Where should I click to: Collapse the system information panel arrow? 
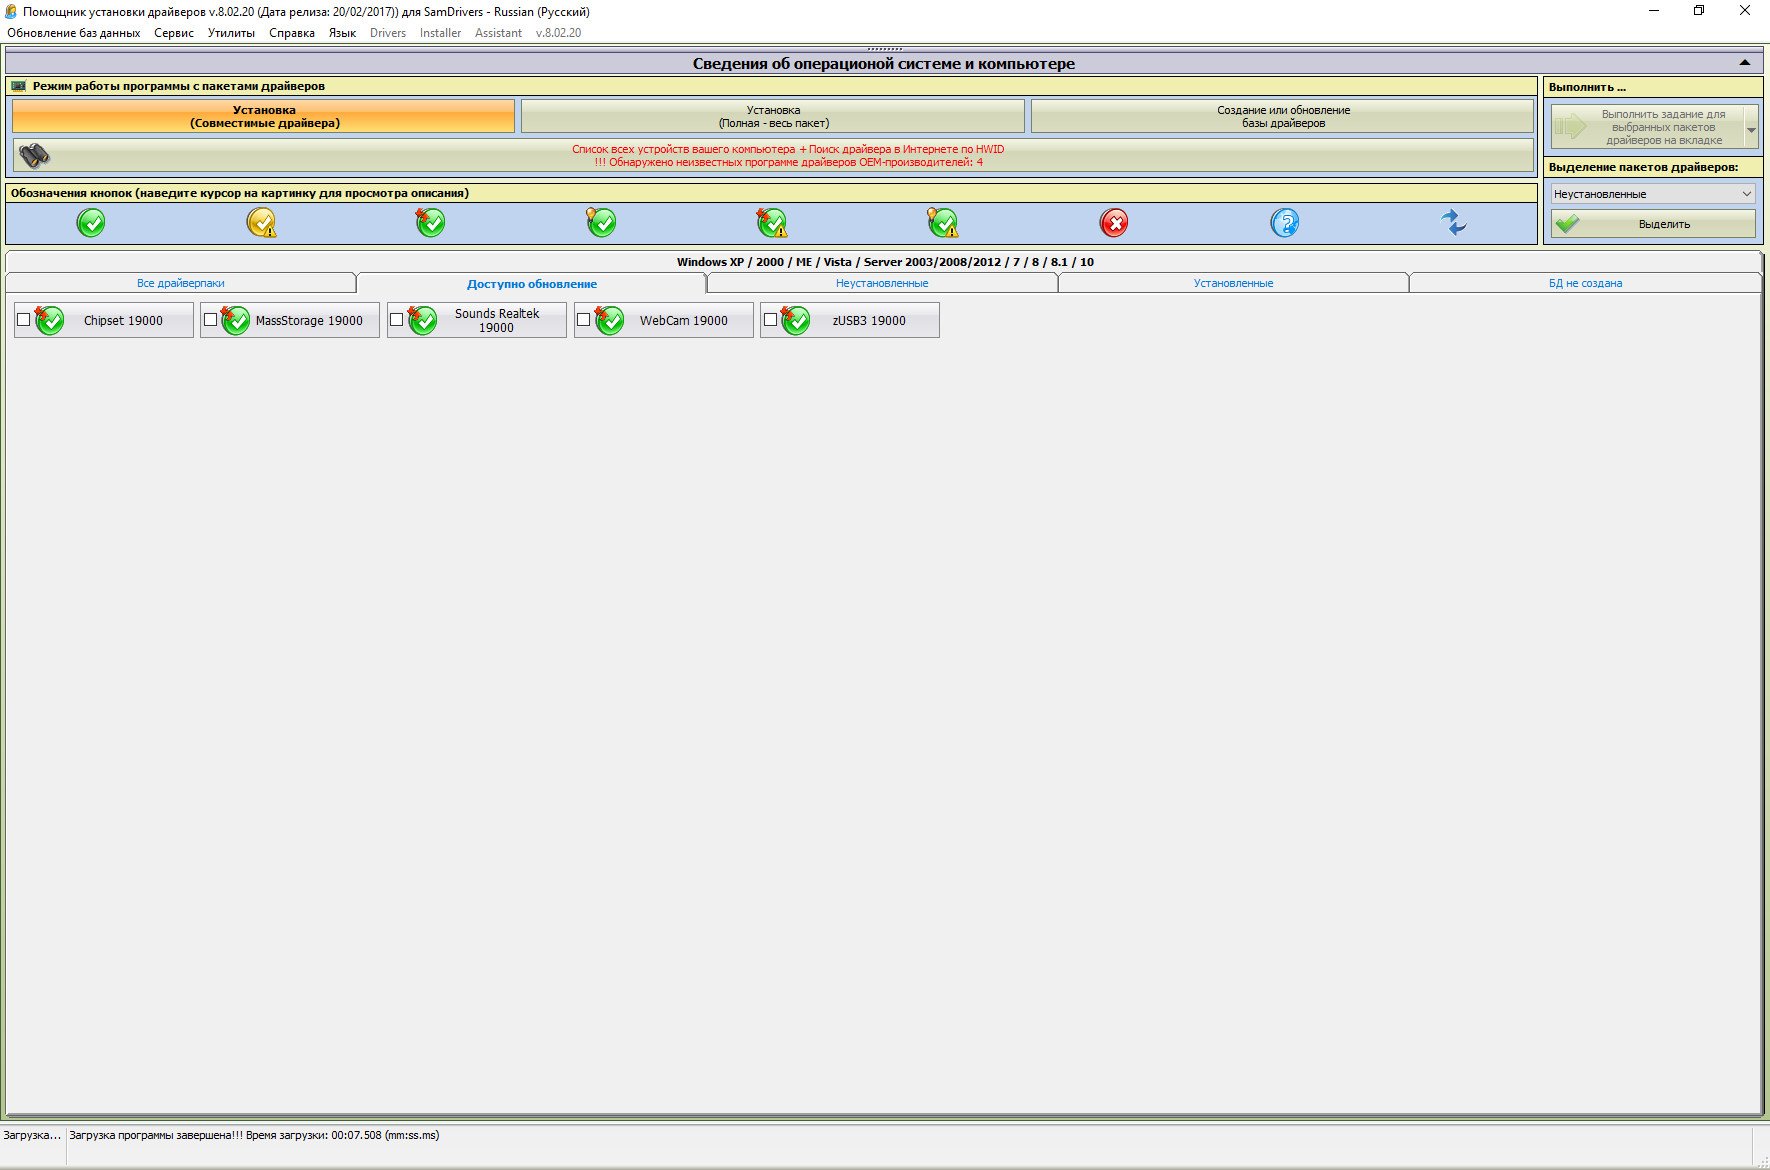pyautogui.click(x=1744, y=63)
